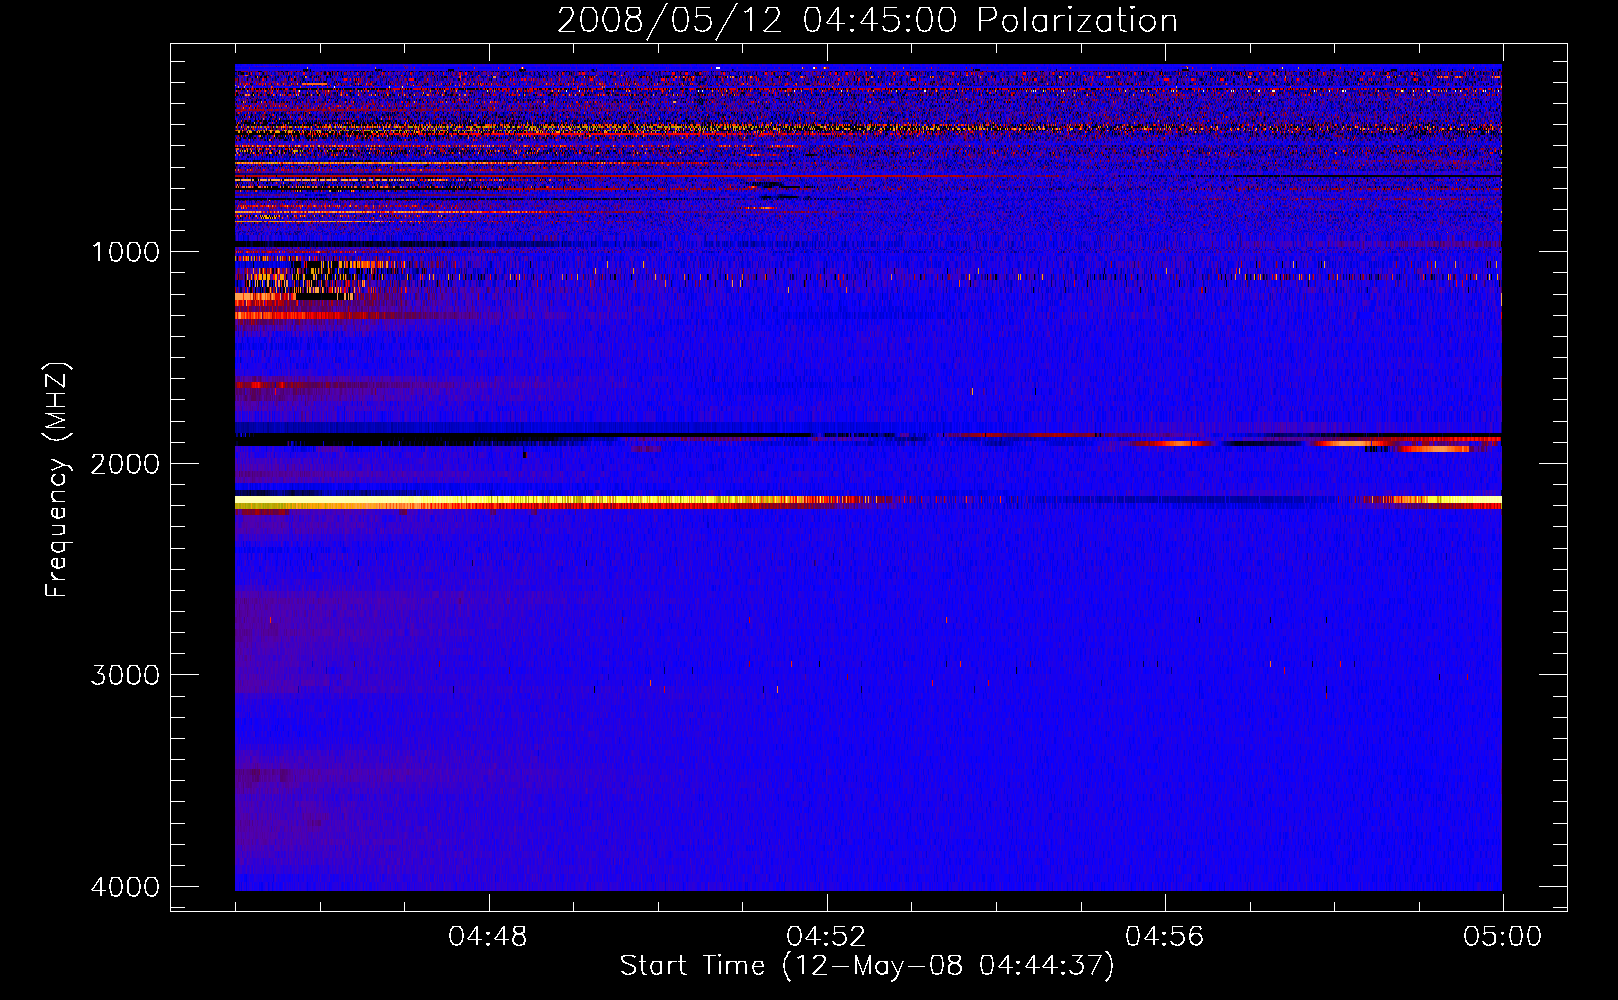Click the '1000' frequency tick label
1618x1000 pixels.
pyautogui.click(x=125, y=251)
